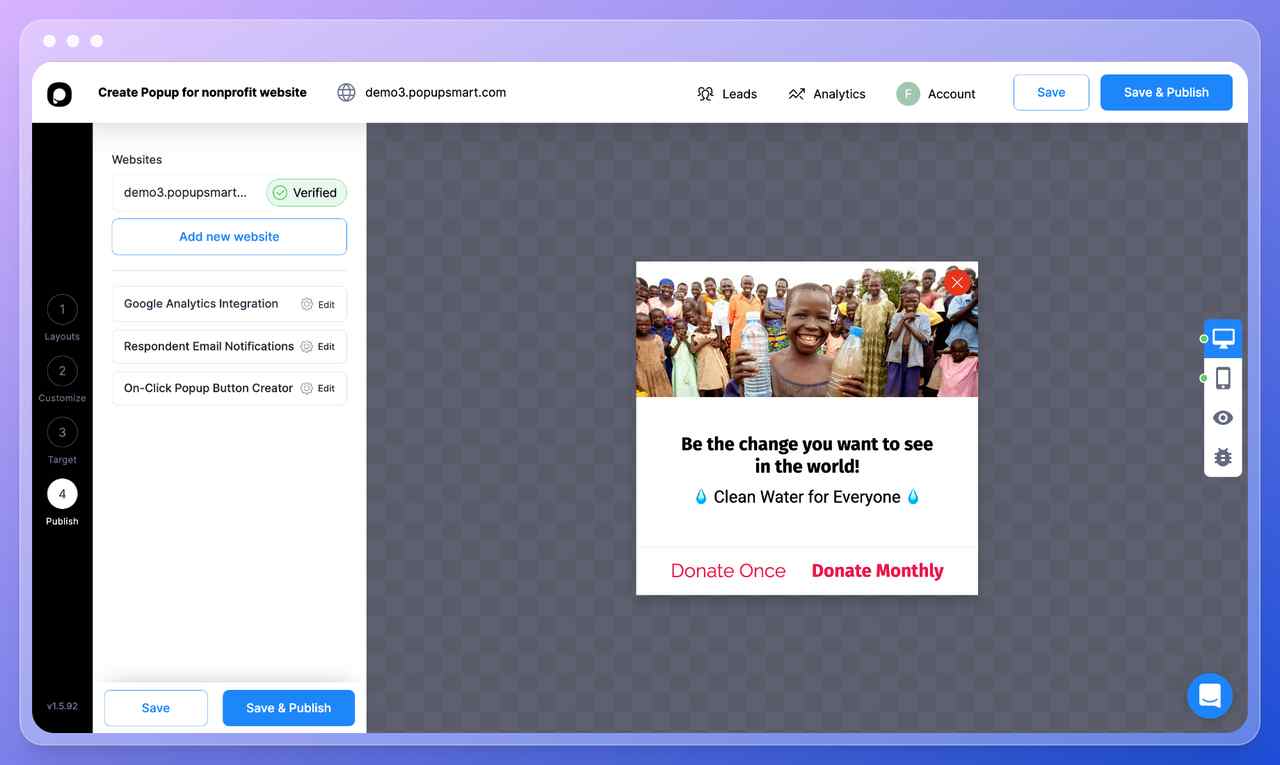Image resolution: width=1280 pixels, height=765 pixels.
Task: Go to step 1 Layouts
Action: click(x=62, y=317)
